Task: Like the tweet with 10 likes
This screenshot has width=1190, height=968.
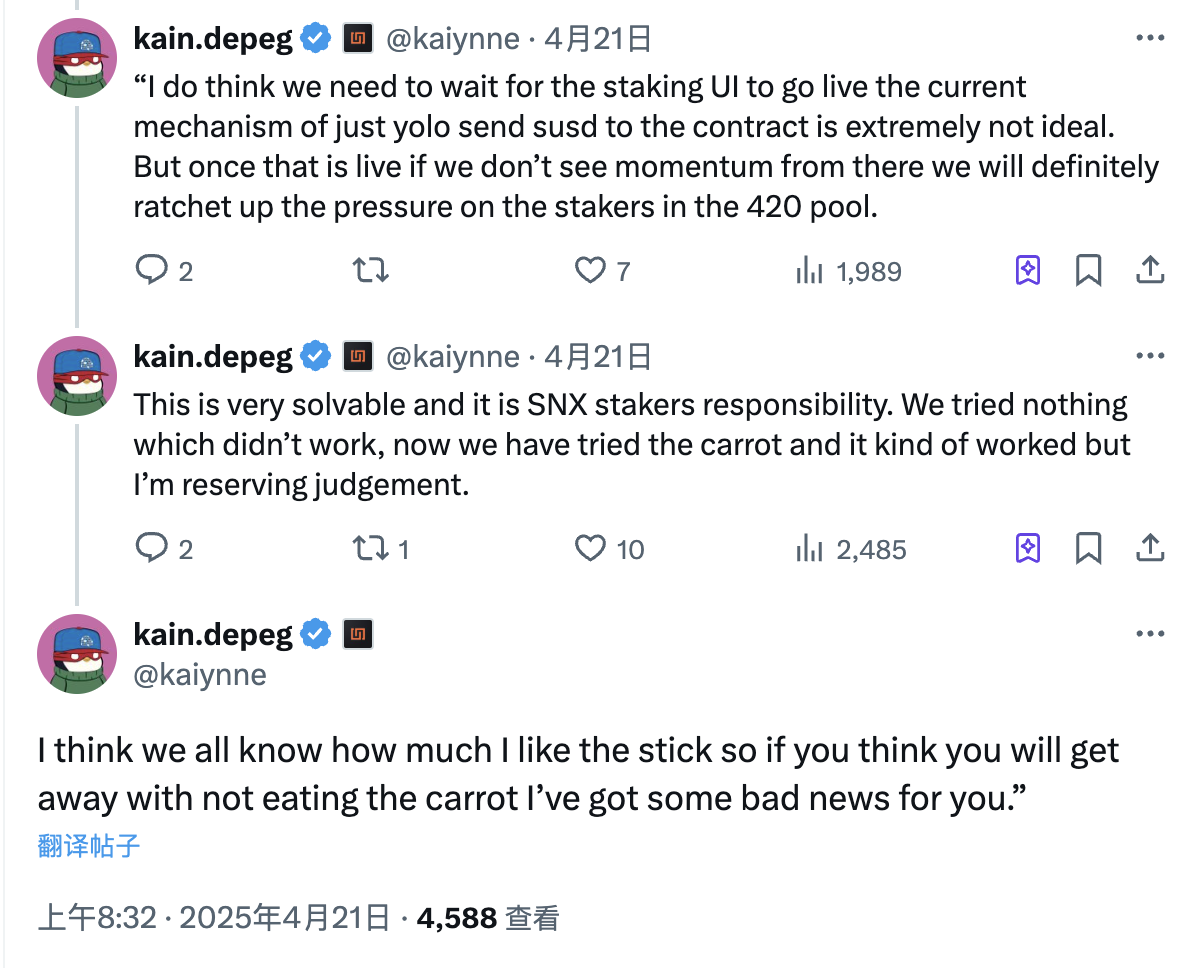Action: (x=591, y=548)
